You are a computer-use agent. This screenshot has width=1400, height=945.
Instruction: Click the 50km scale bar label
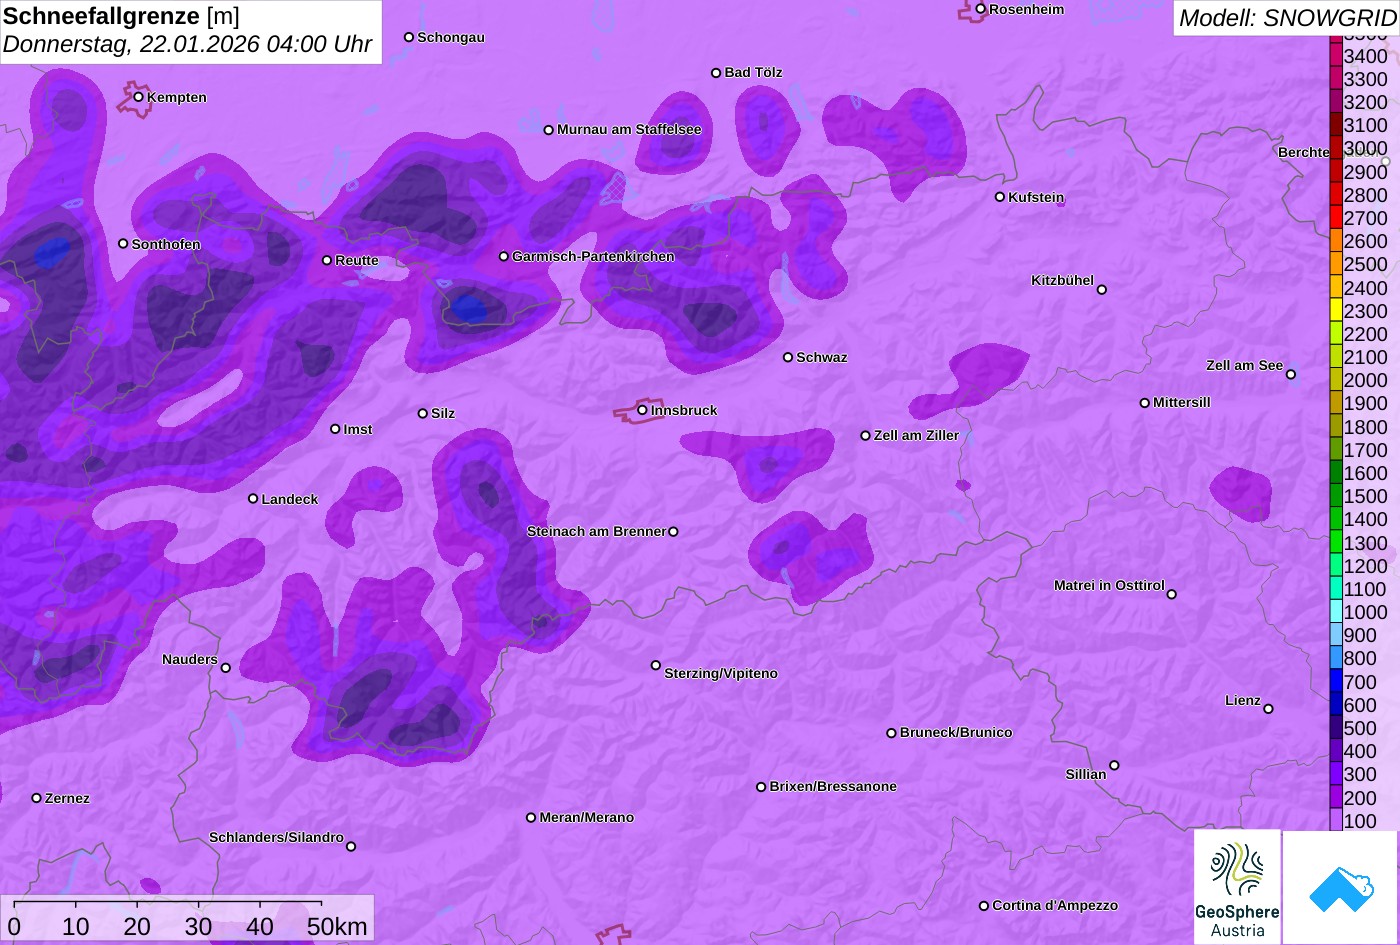(x=337, y=927)
